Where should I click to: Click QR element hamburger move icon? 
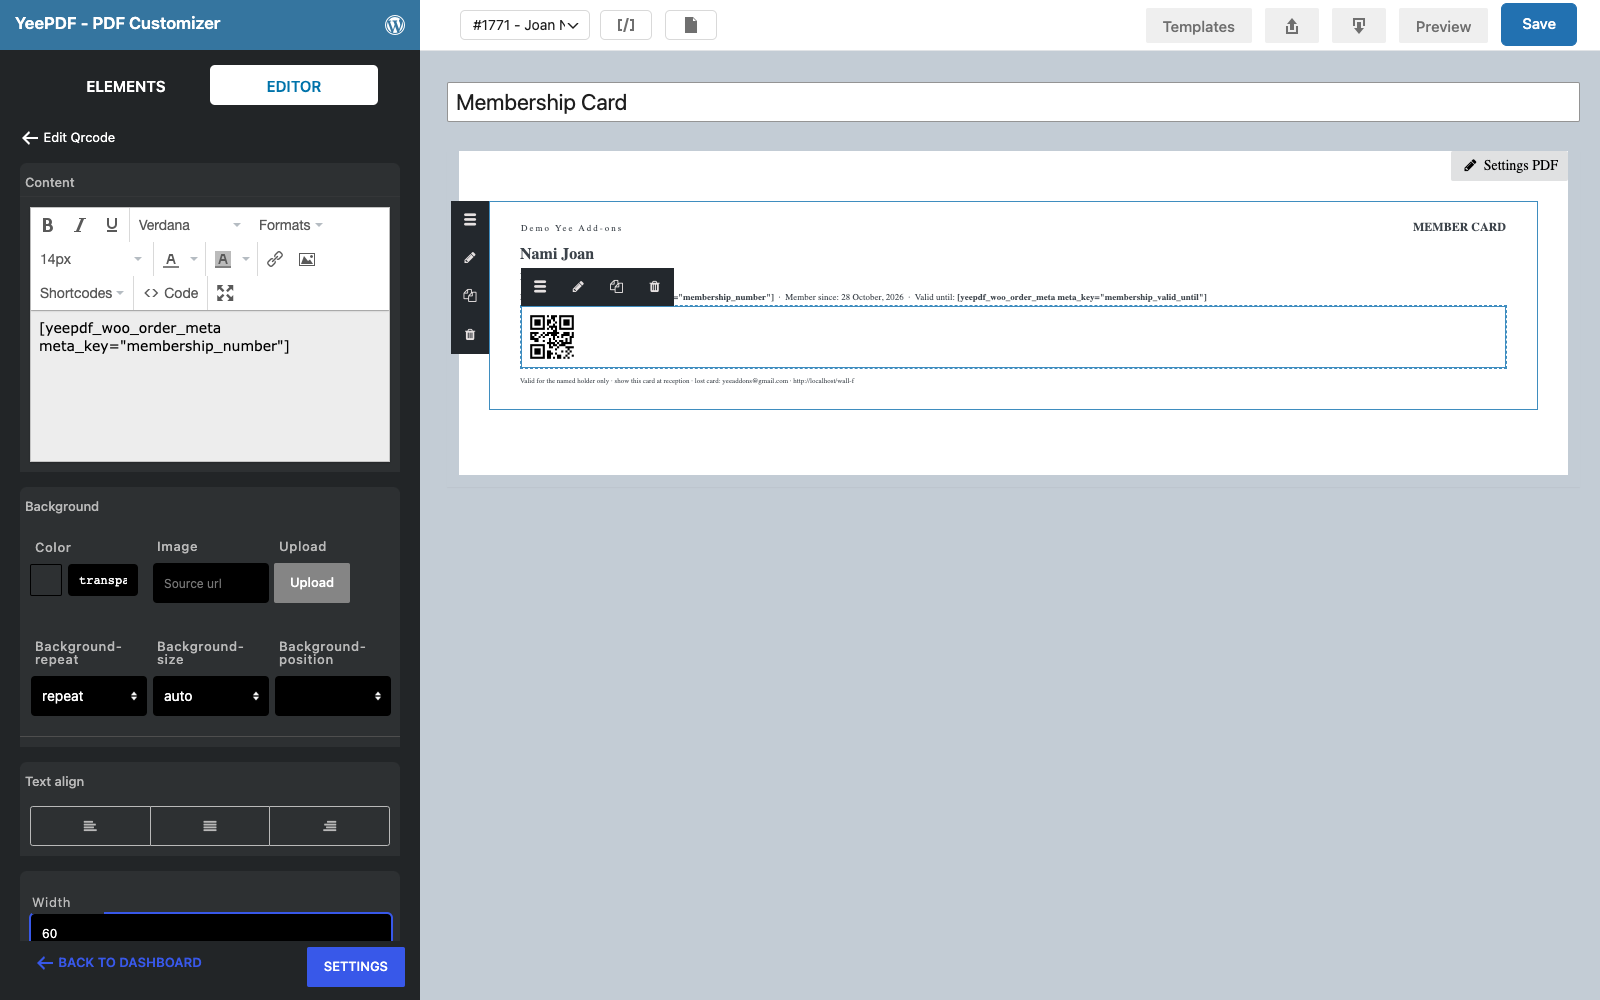point(540,287)
